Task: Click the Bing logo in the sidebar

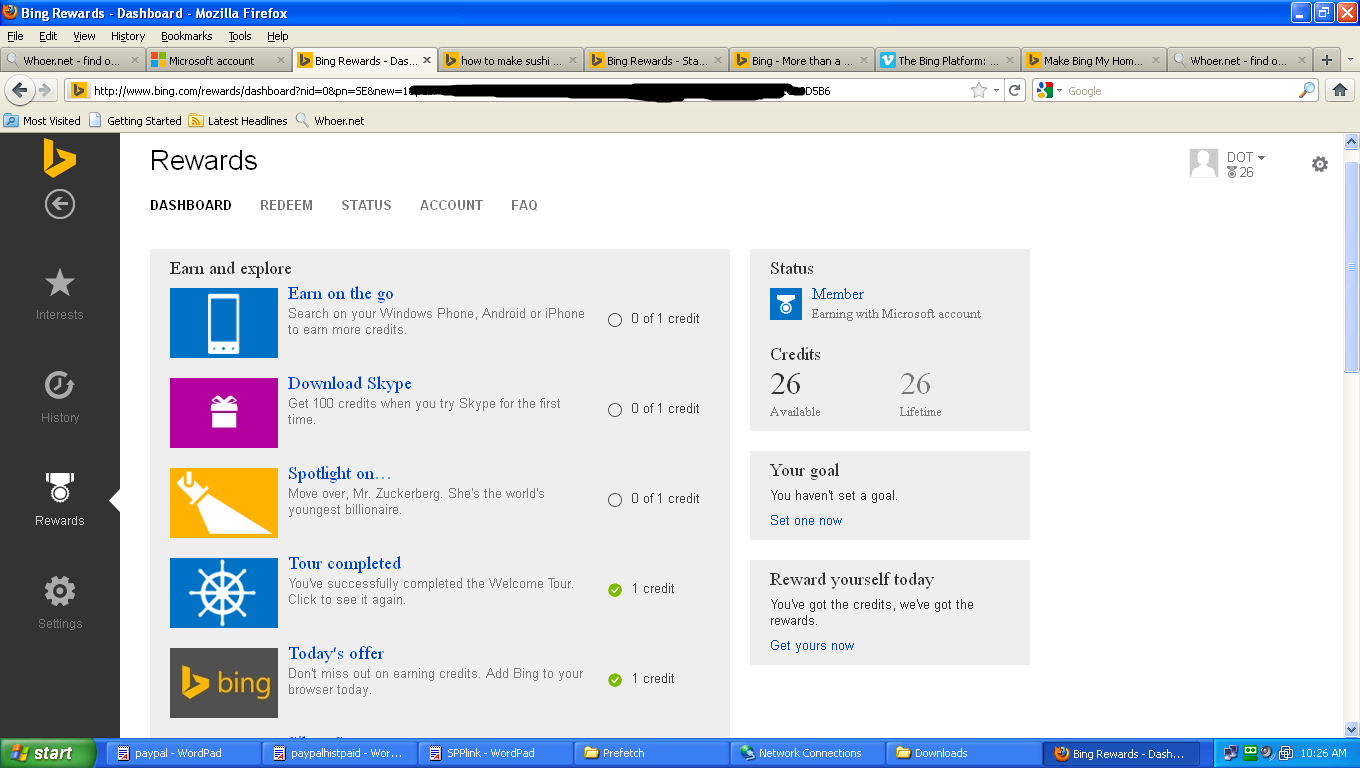Action: (59, 157)
